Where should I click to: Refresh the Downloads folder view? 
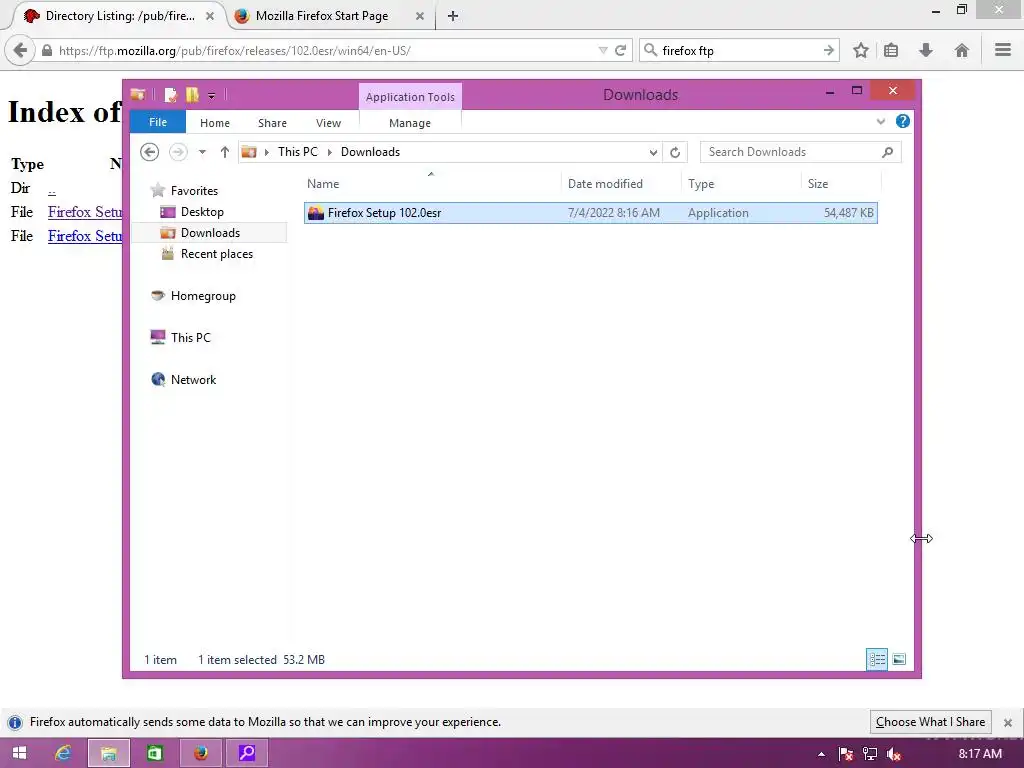675,153
